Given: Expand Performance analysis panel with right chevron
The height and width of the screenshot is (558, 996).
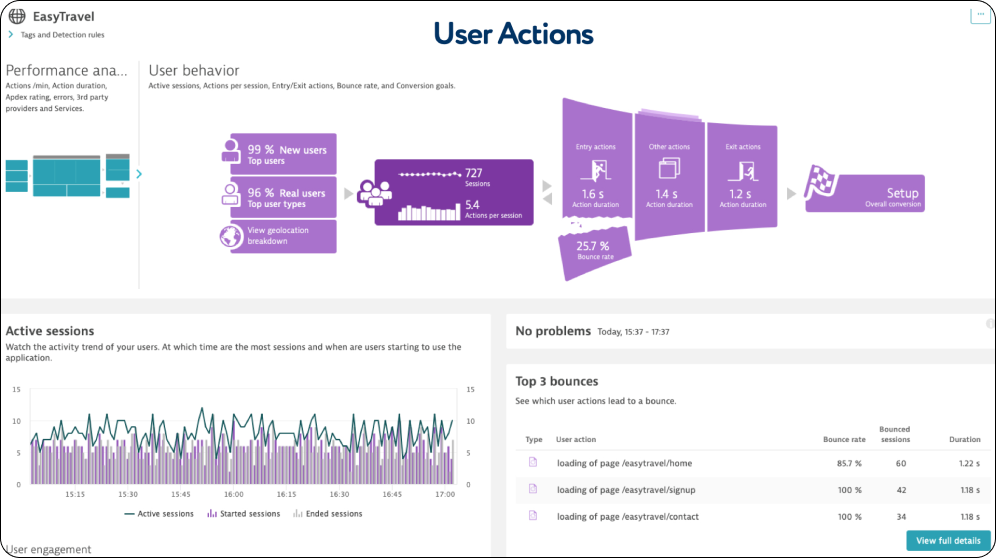Looking at the screenshot, I should [139, 174].
